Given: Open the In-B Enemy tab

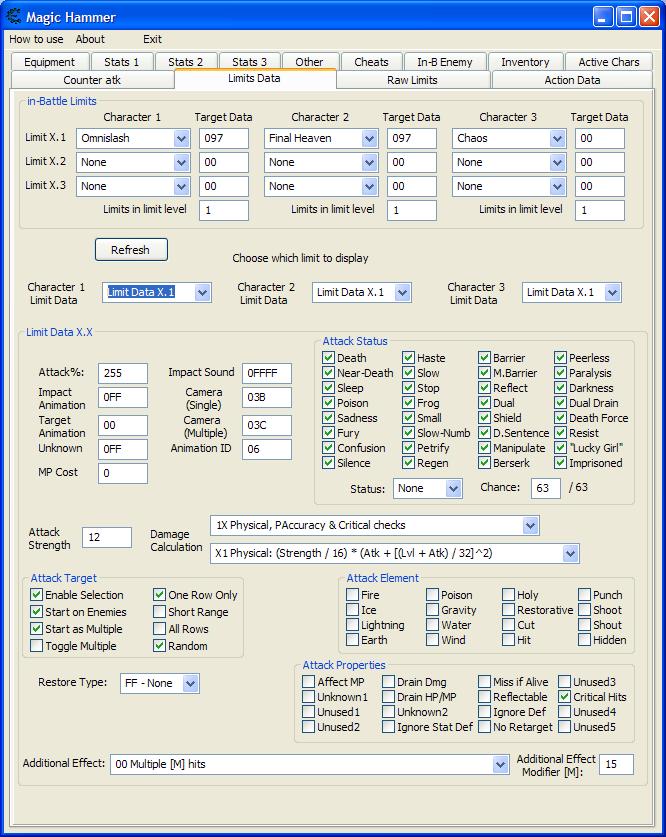Looking at the screenshot, I should point(445,62).
